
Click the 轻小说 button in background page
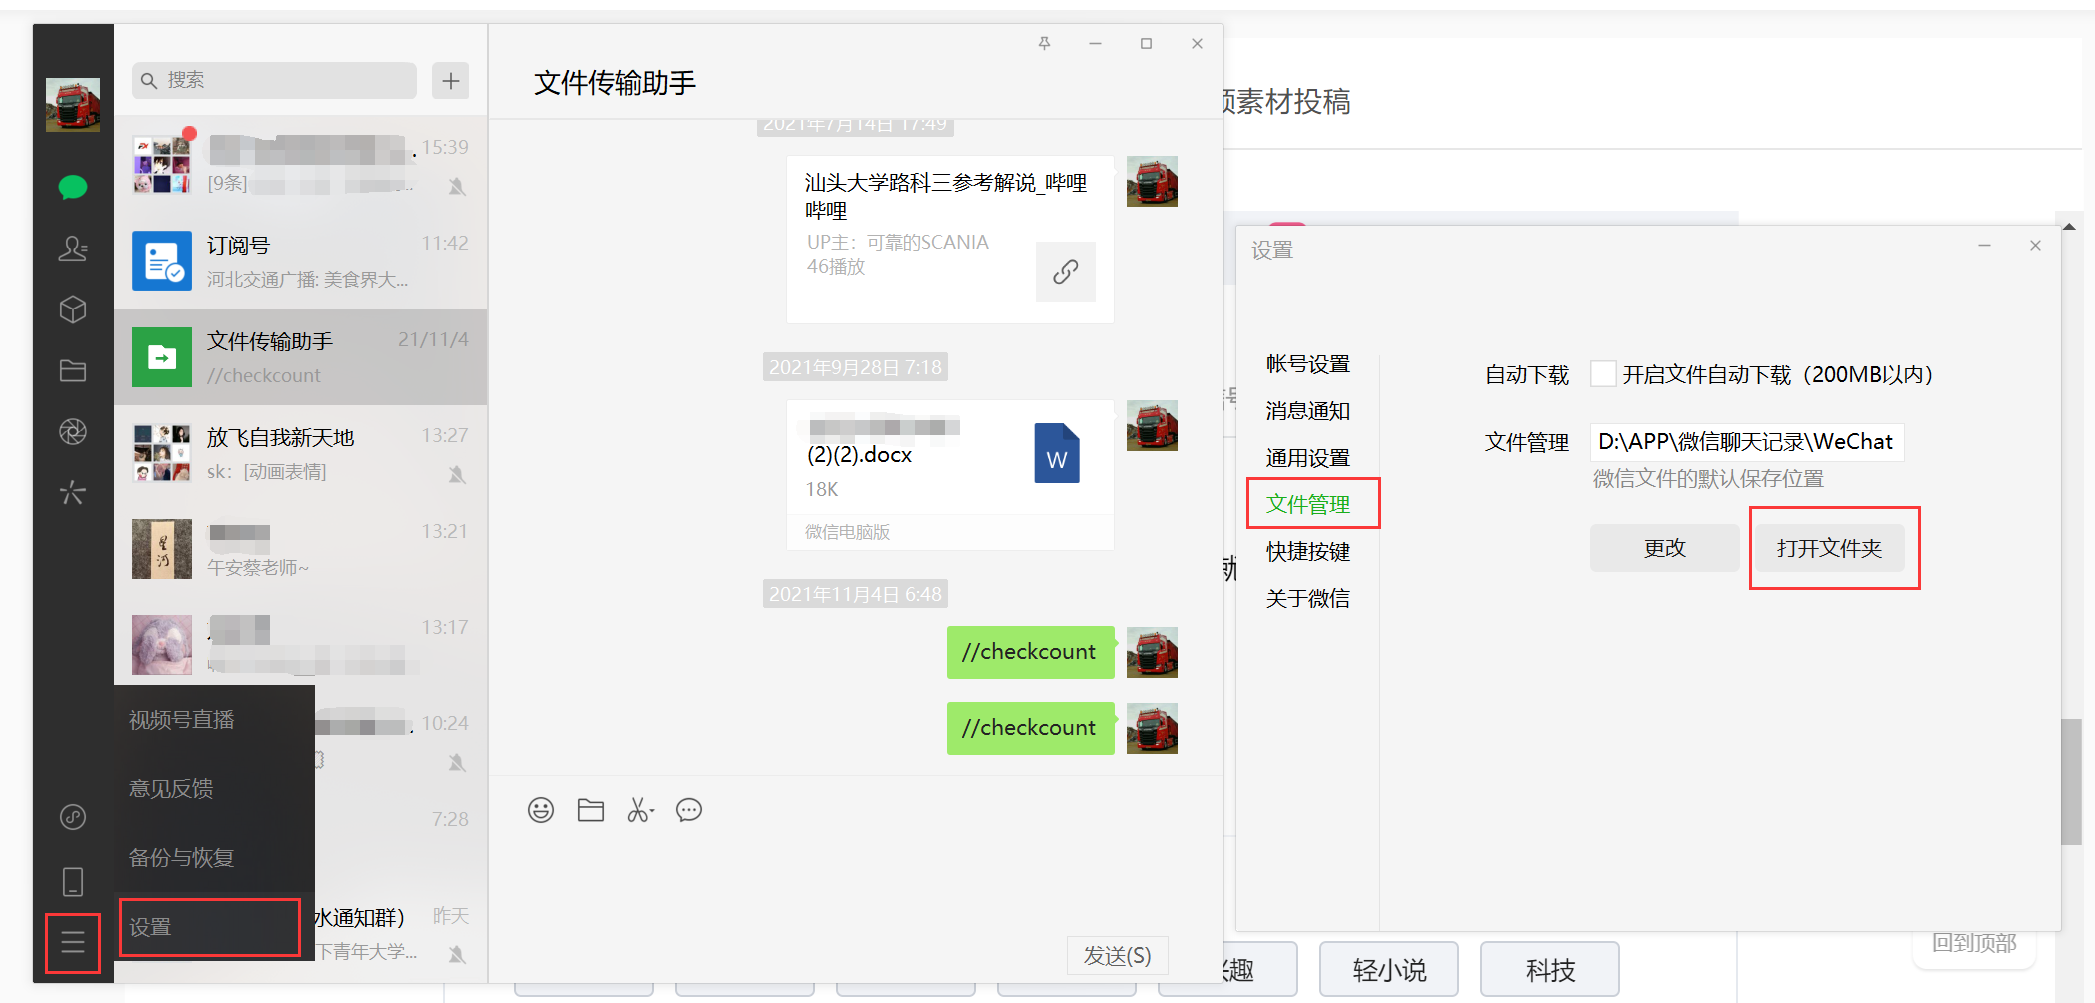1389,969
